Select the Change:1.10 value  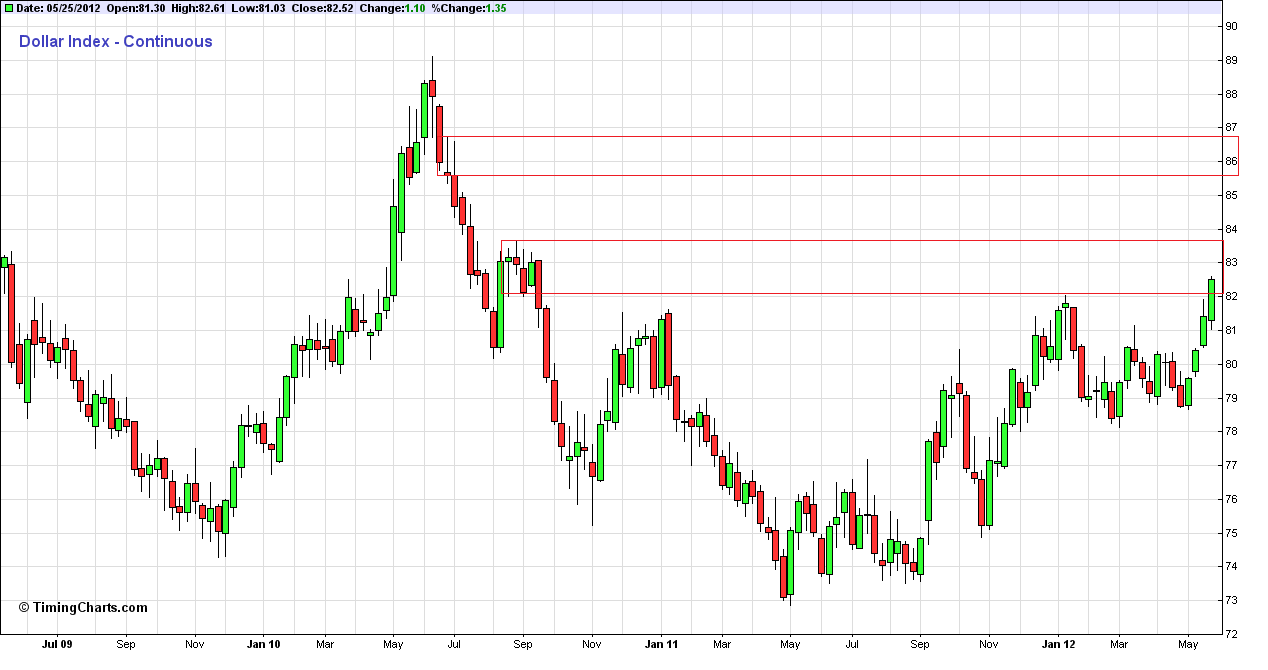(x=390, y=8)
